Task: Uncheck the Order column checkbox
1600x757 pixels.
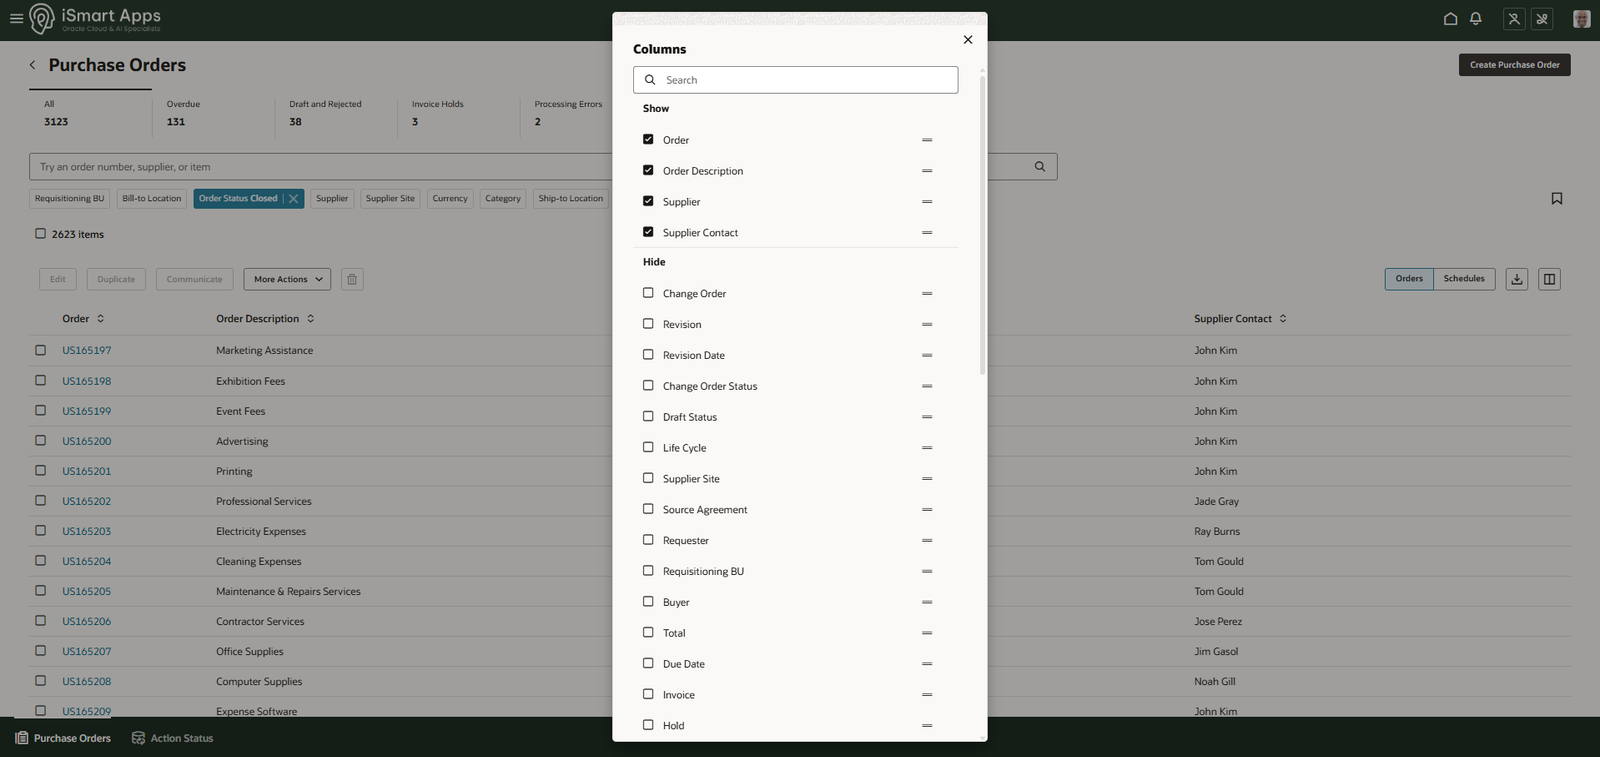Action: (x=648, y=140)
